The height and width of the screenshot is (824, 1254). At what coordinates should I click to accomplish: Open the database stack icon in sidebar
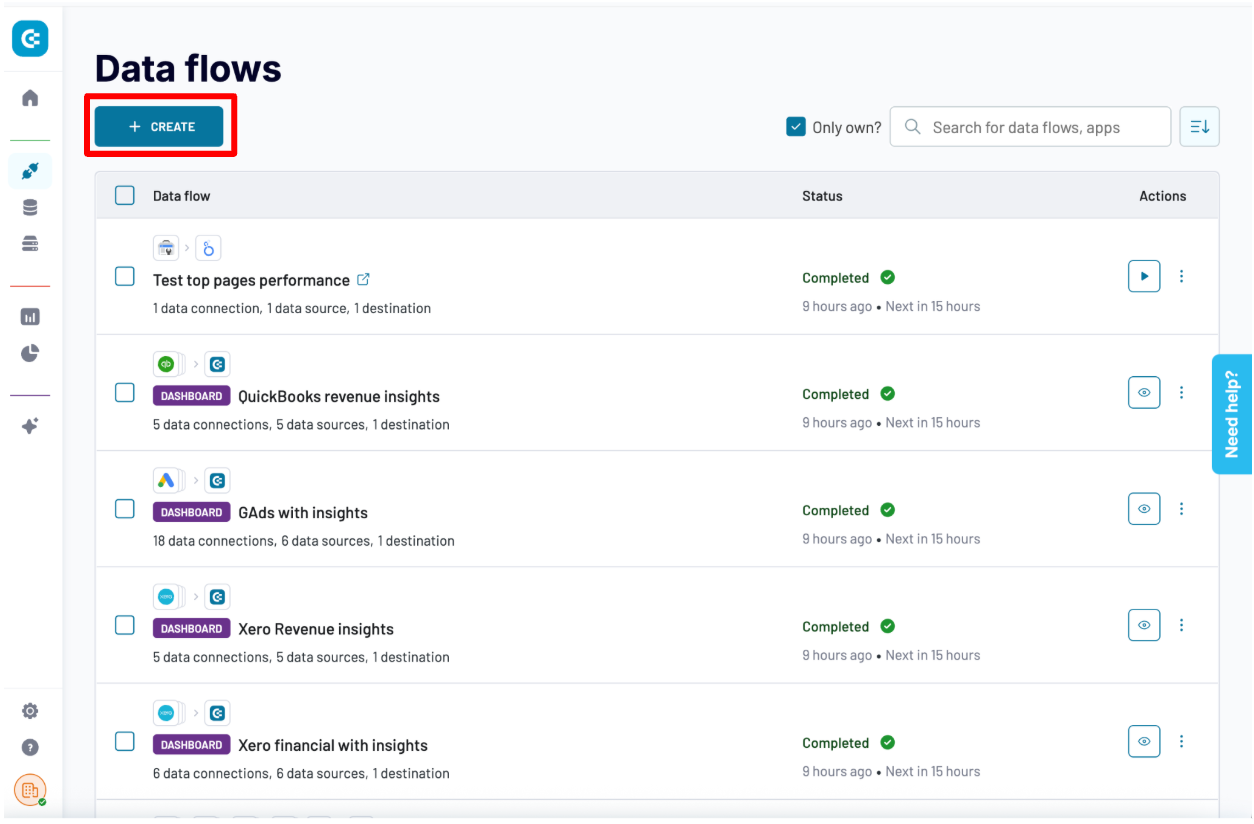click(30, 208)
